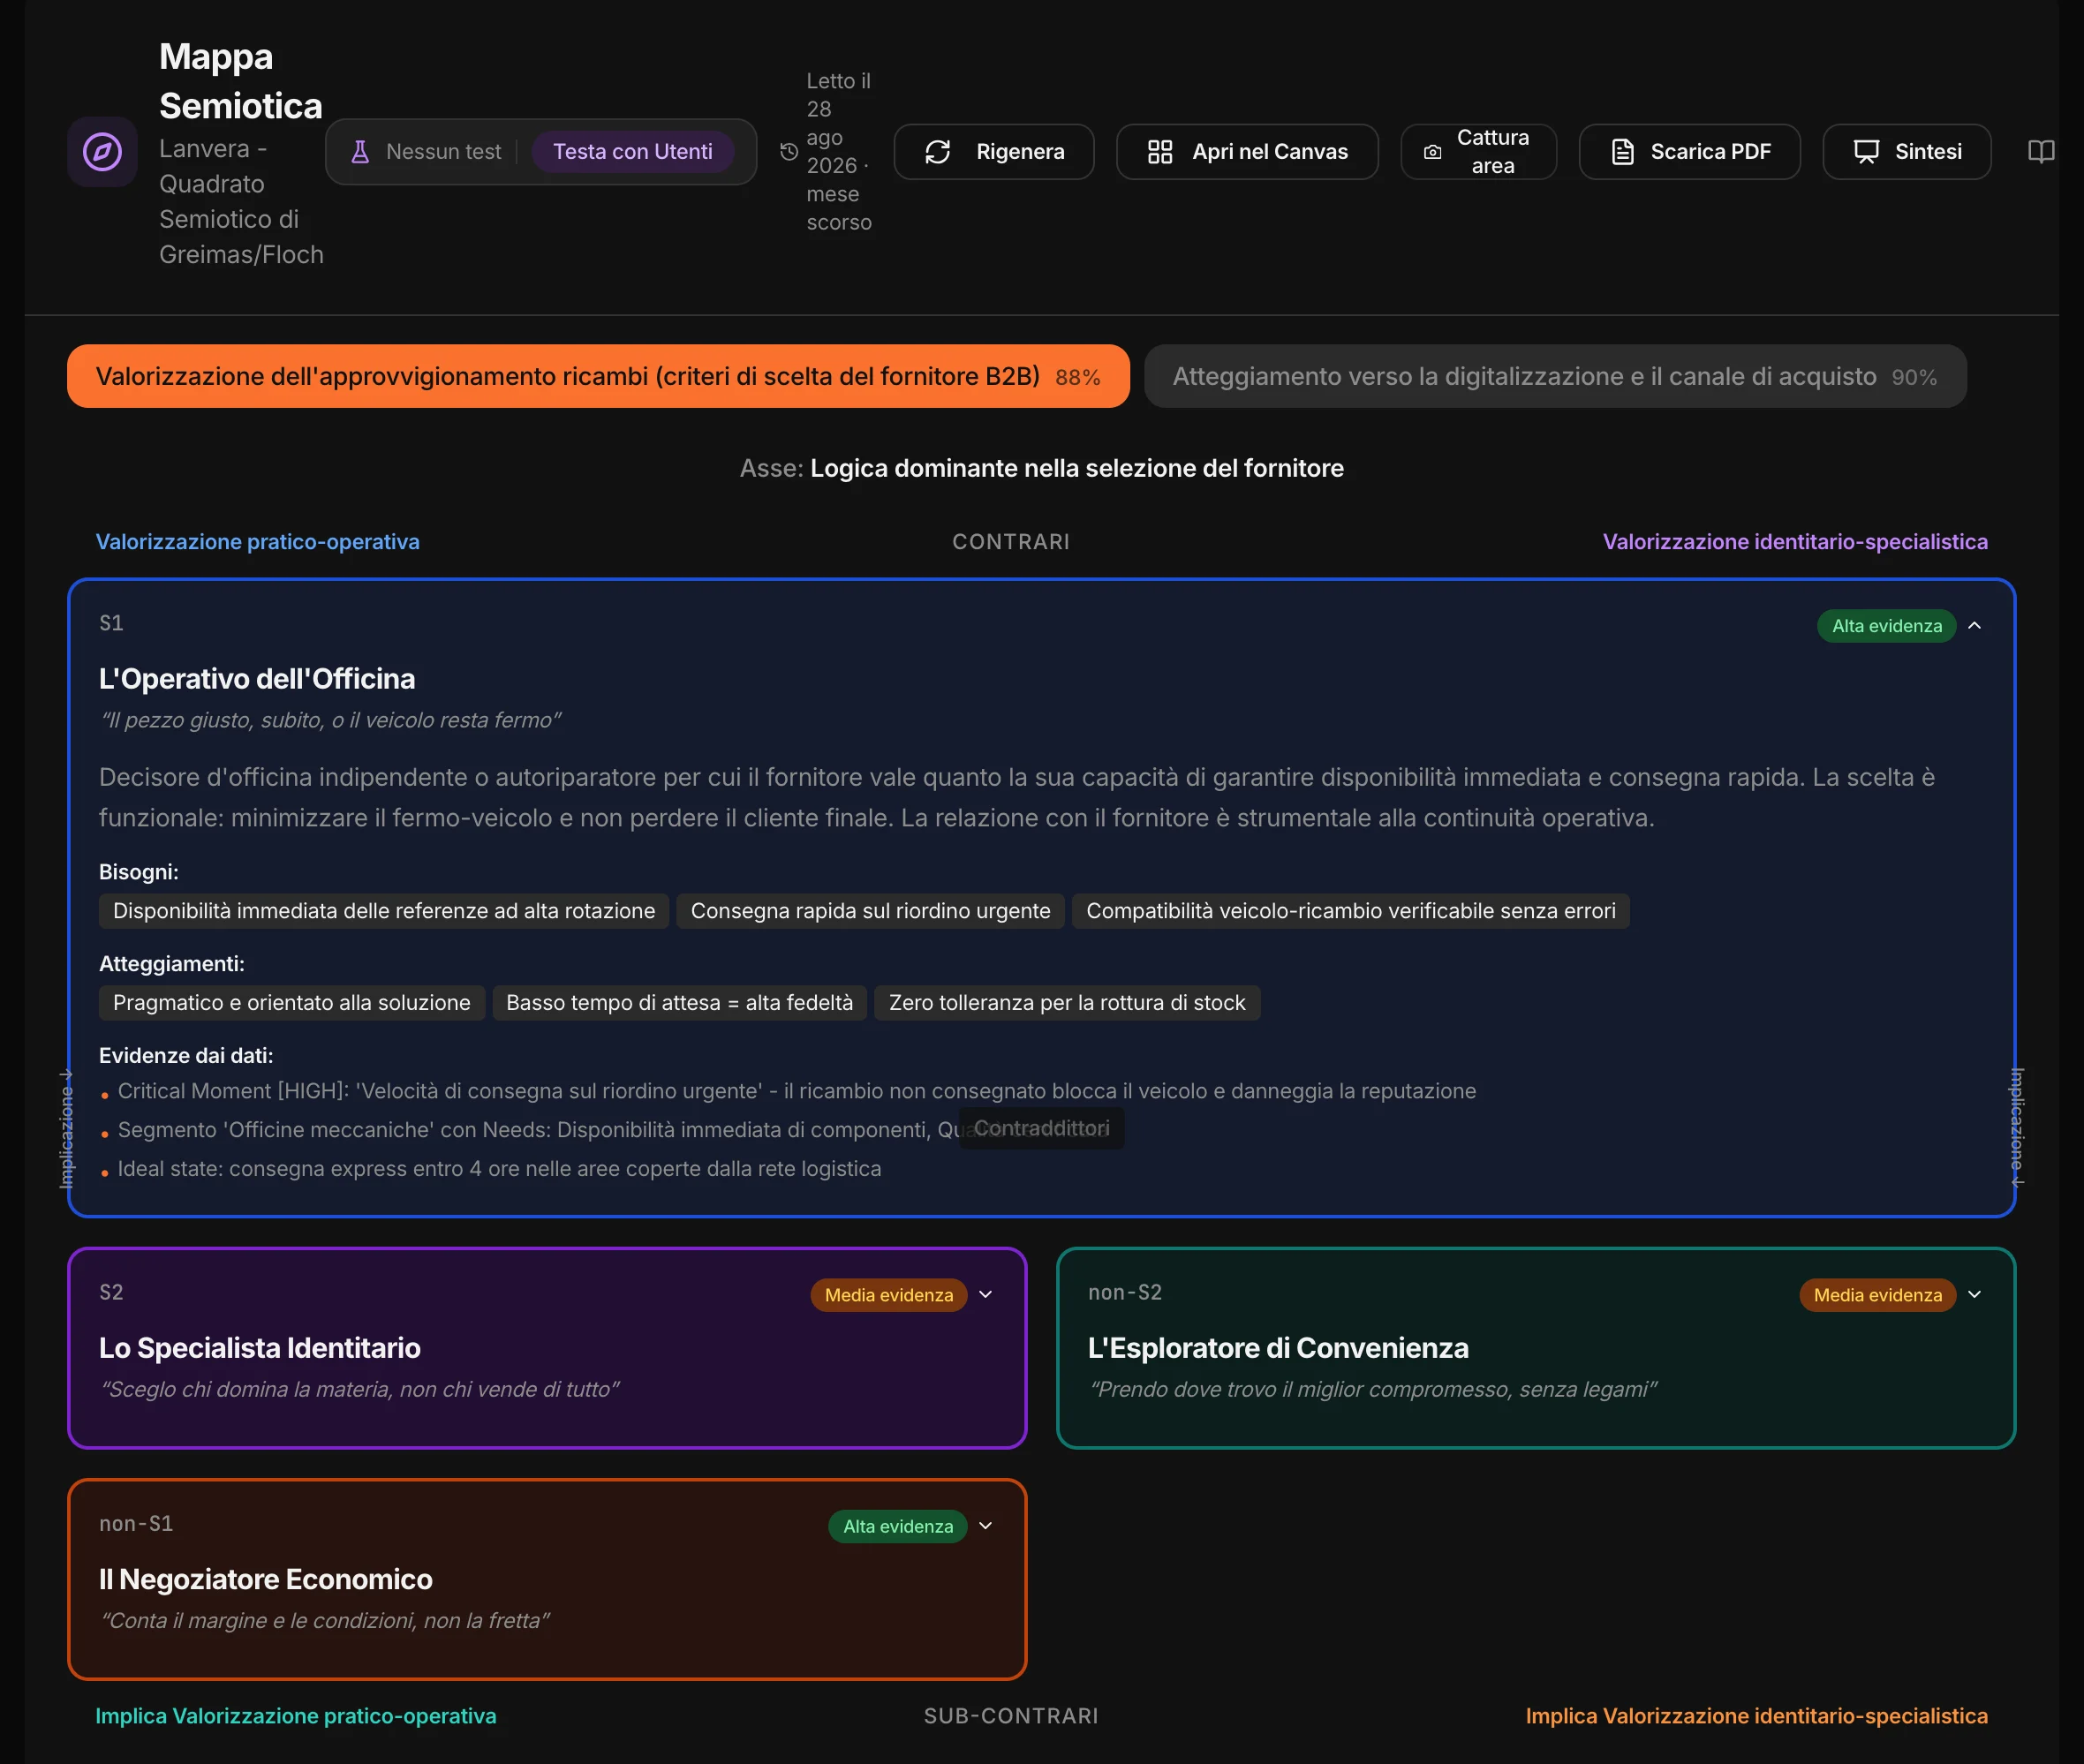Click Implica Valorizzazione identitario-specialistica label
This screenshot has height=1764, width=2084.
coord(1756,1716)
